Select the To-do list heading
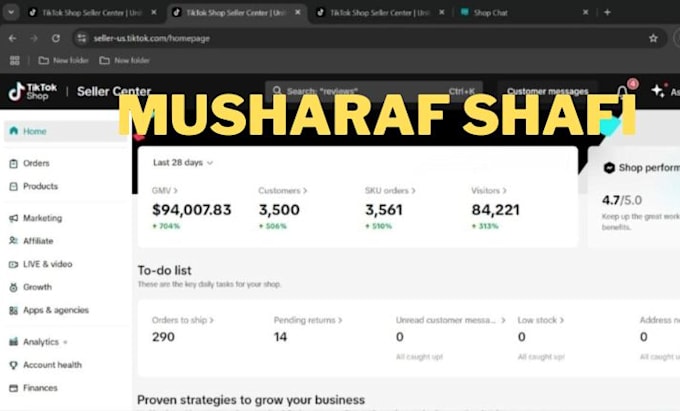The height and width of the screenshot is (411, 680). 164,271
